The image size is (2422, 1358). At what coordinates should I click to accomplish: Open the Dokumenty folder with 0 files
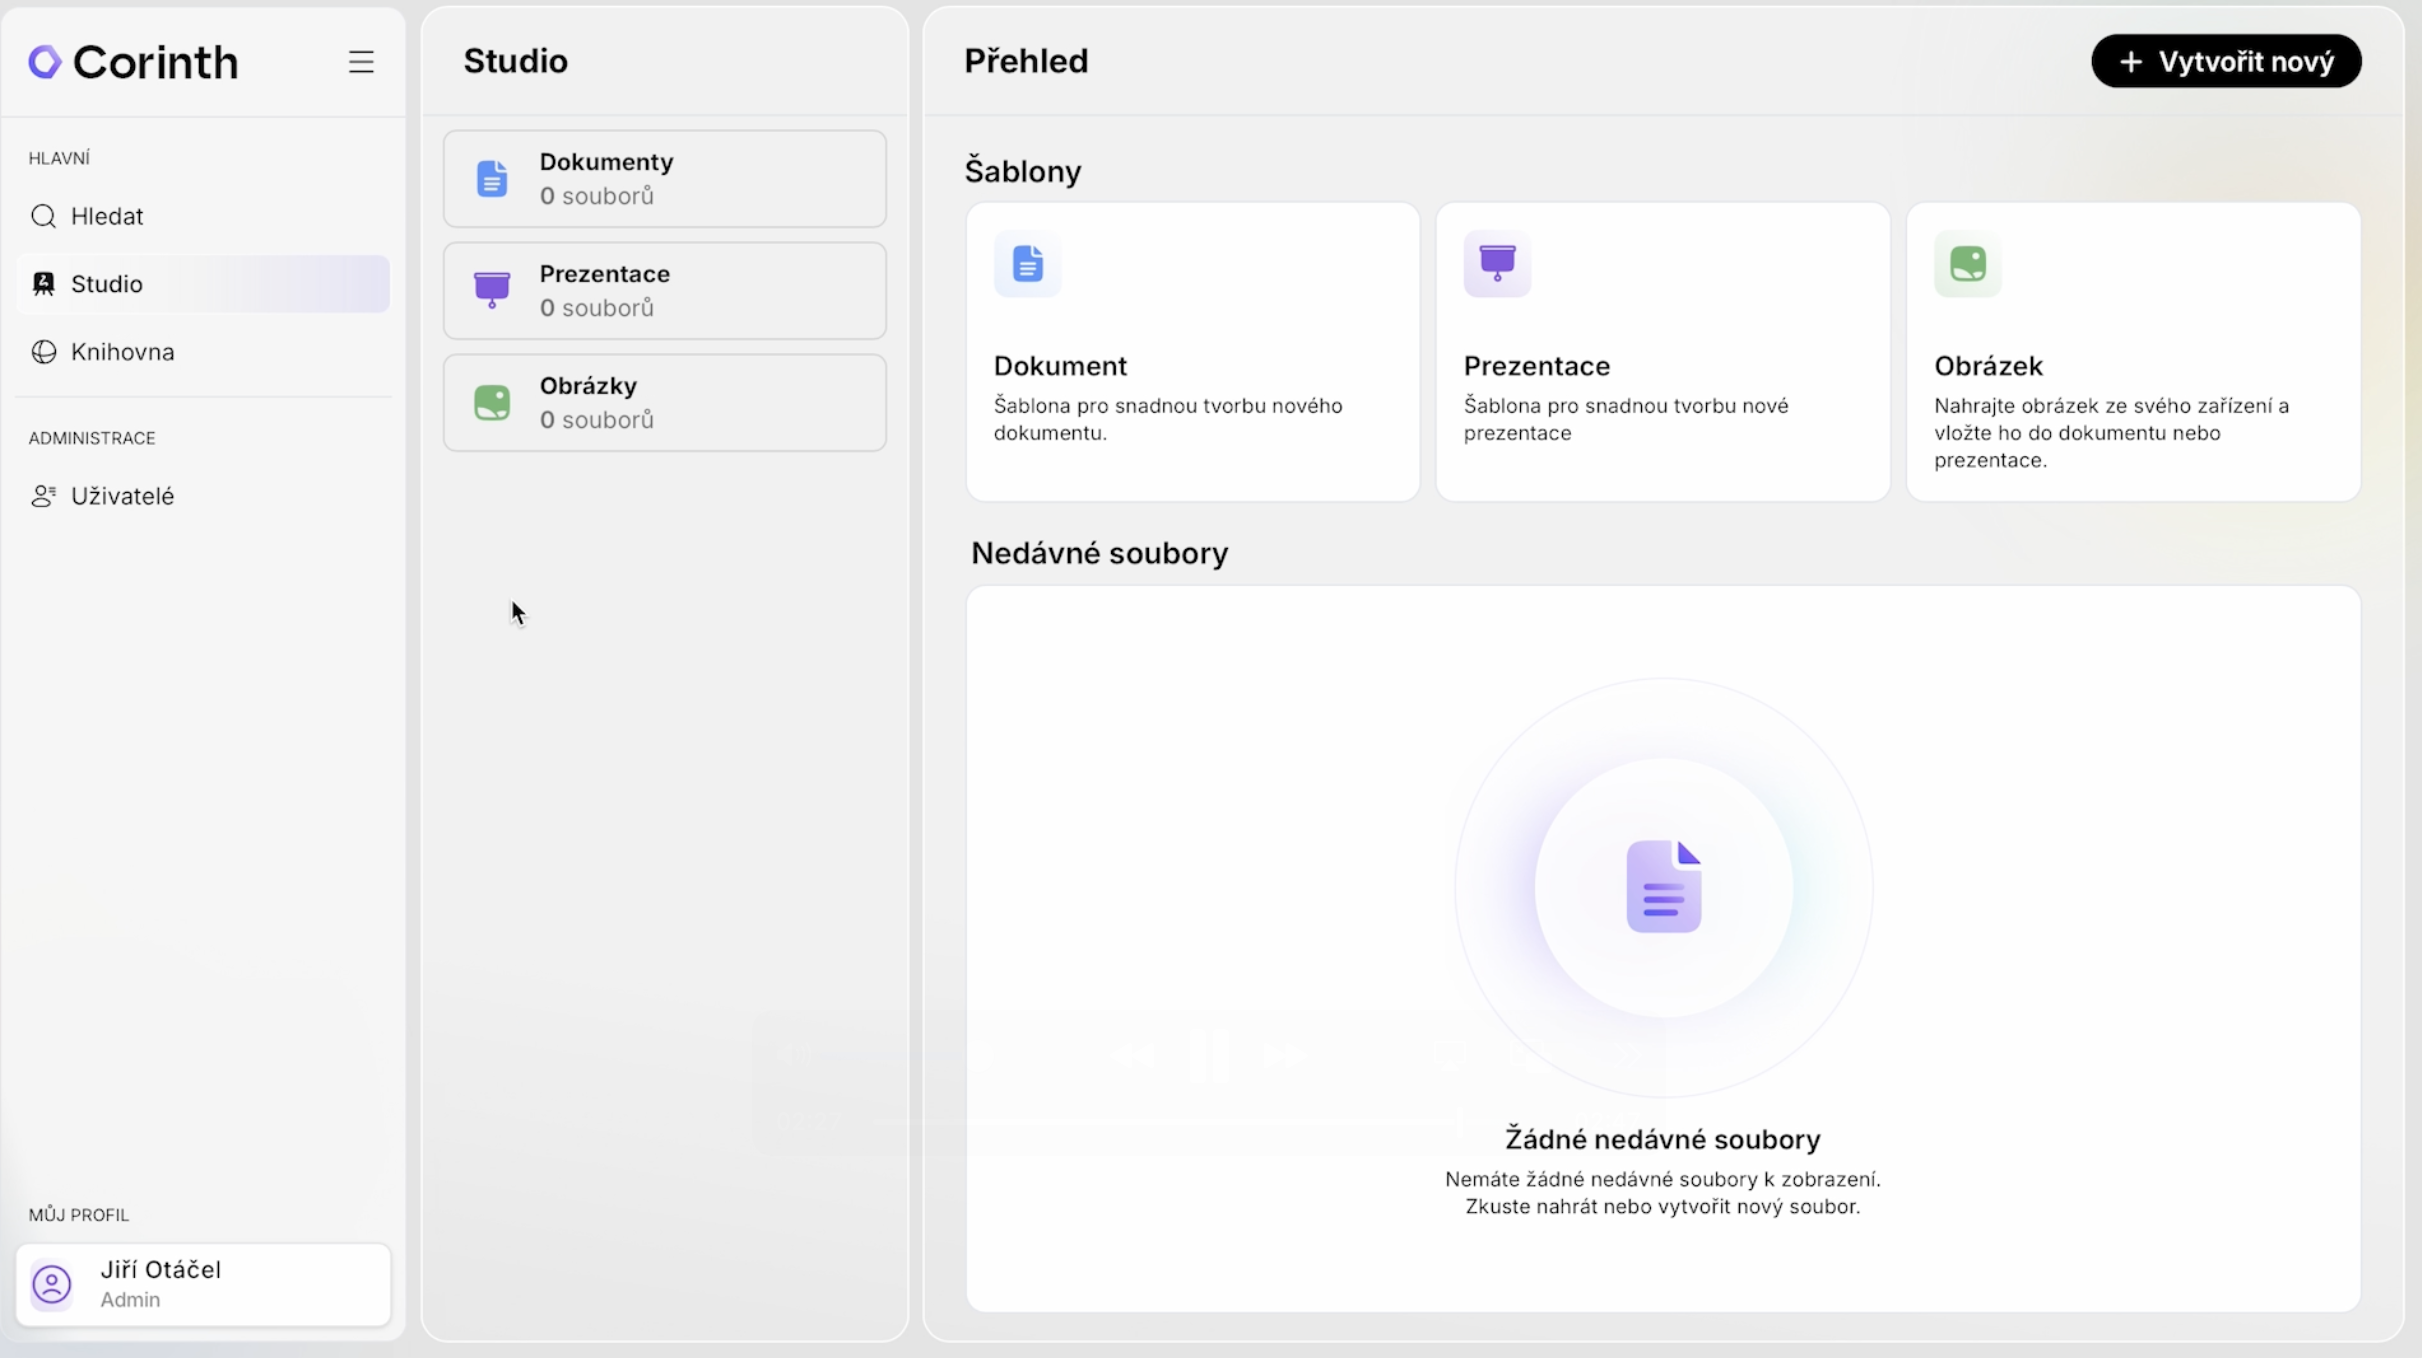[x=664, y=179]
